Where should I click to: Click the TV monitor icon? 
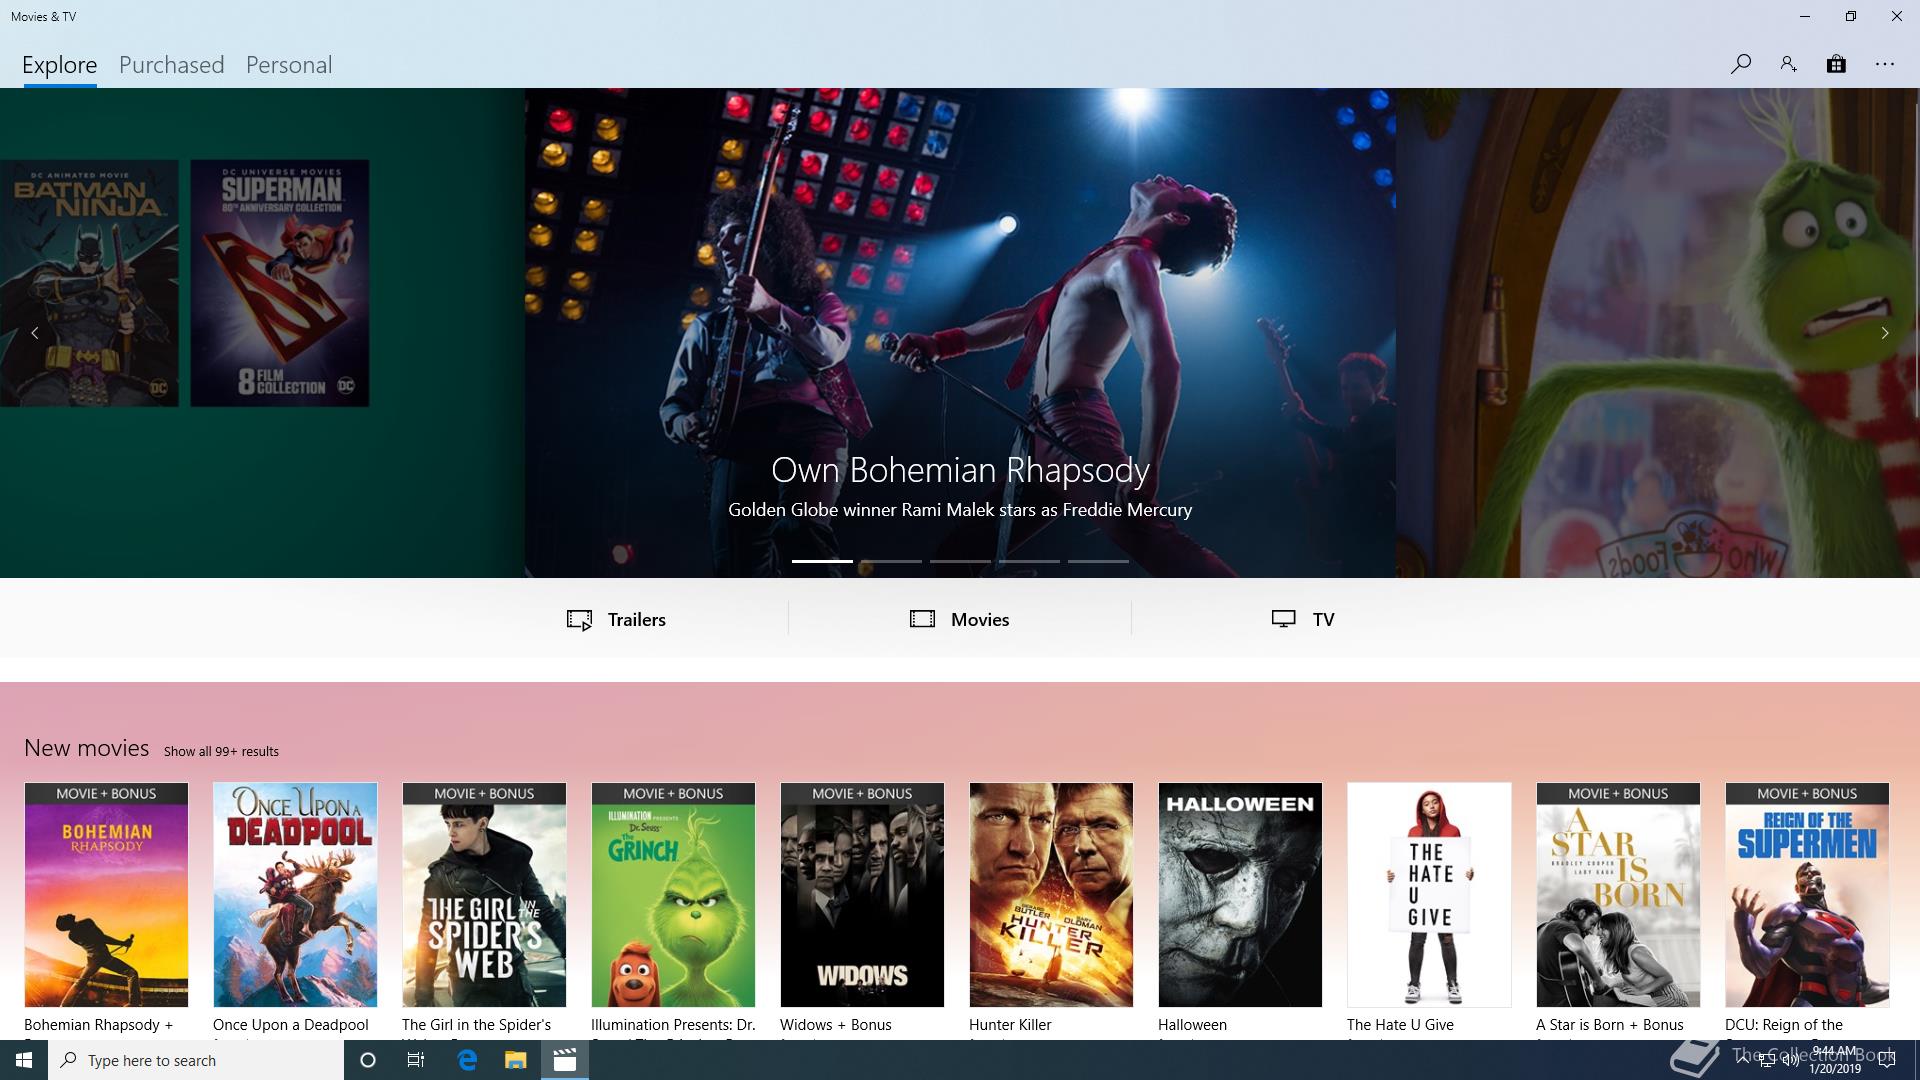(x=1284, y=619)
